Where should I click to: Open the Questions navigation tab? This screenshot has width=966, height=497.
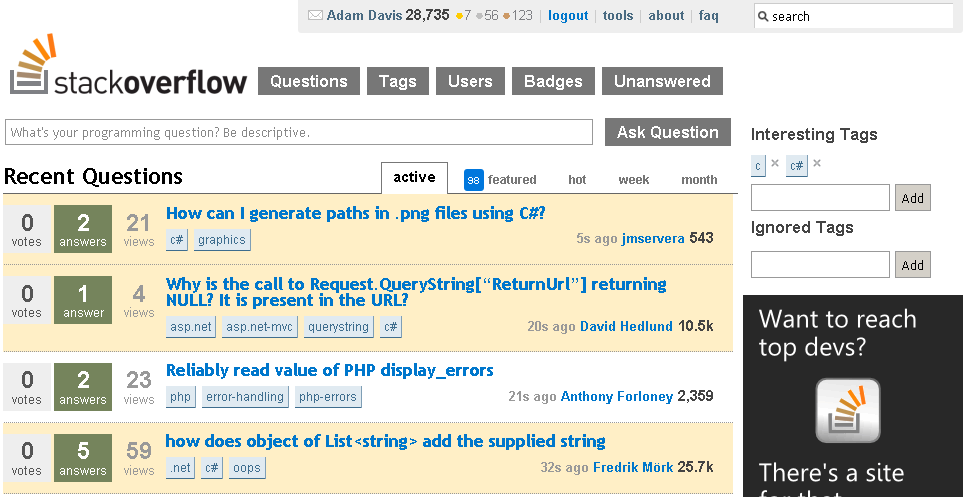coord(309,81)
